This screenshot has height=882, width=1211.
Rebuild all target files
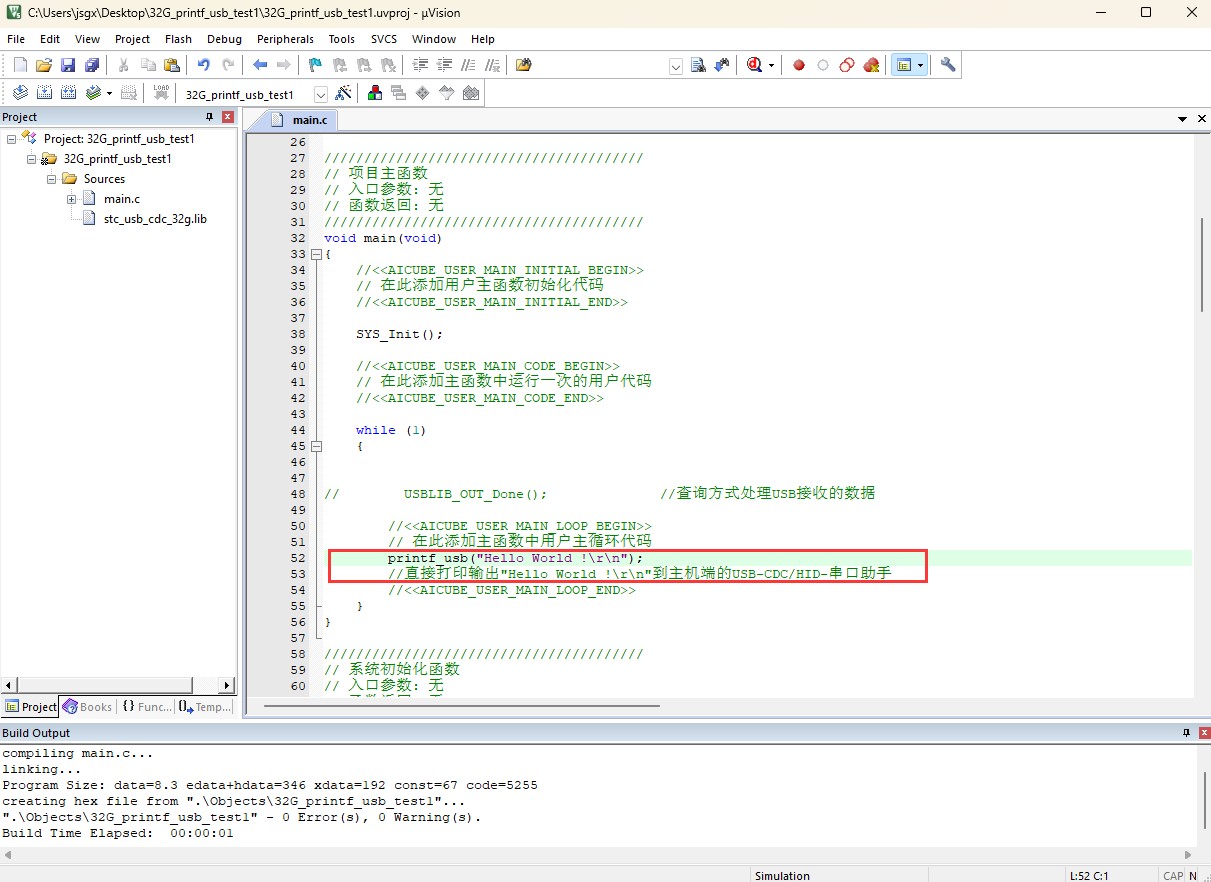pyautogui.click(x=68, y=93)
